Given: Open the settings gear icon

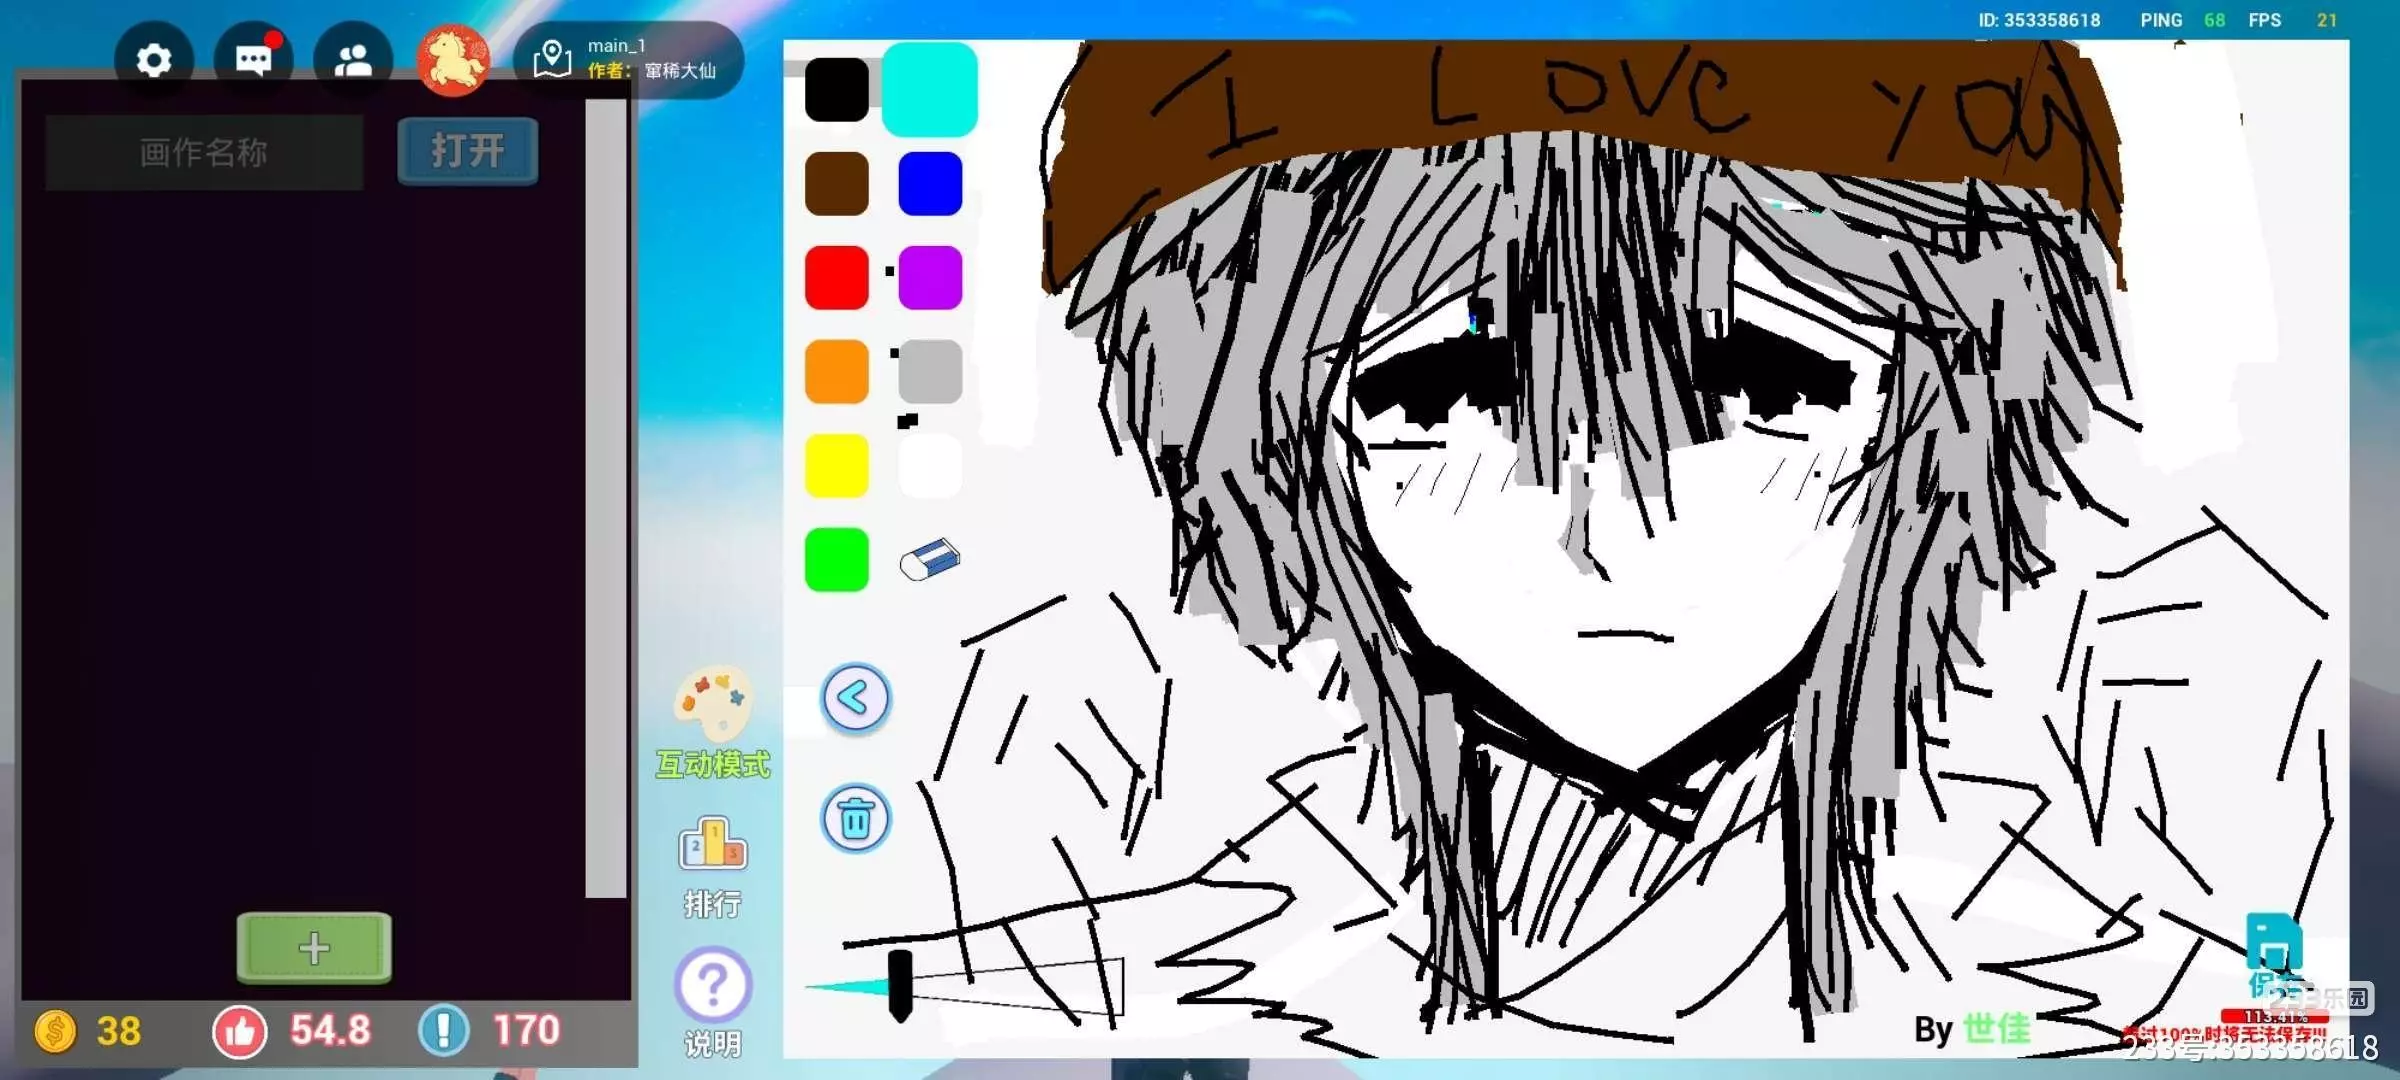Looking at the screenshot, I should click(x=153, y=61).
